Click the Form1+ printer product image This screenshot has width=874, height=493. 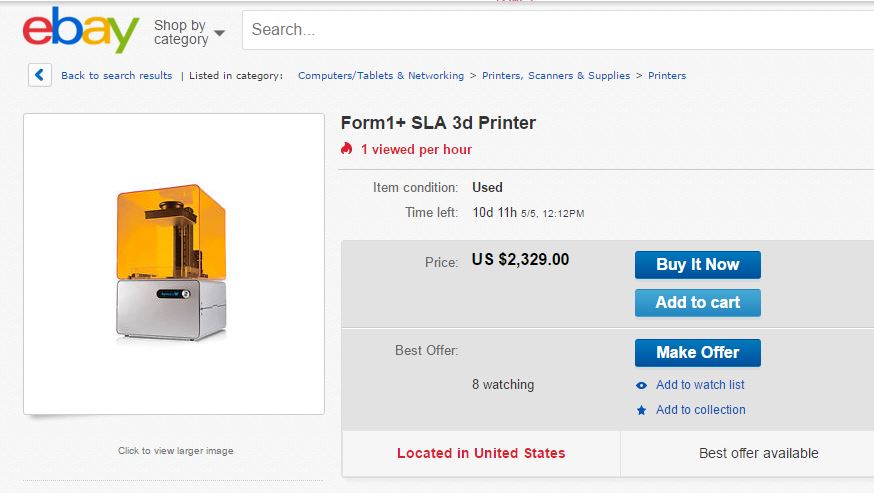[172, 262]
